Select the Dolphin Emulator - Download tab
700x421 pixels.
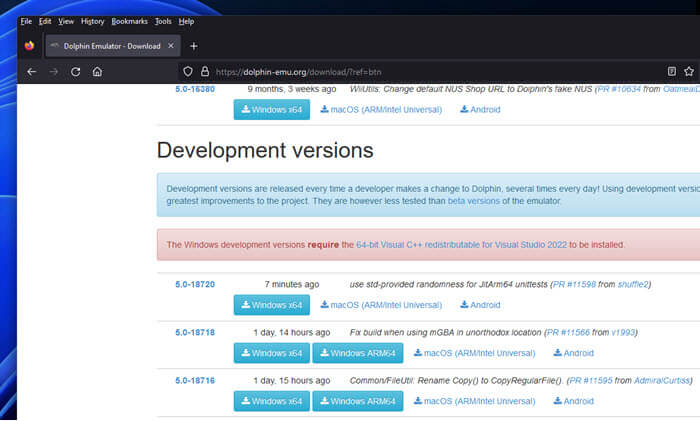pos(112,46)
